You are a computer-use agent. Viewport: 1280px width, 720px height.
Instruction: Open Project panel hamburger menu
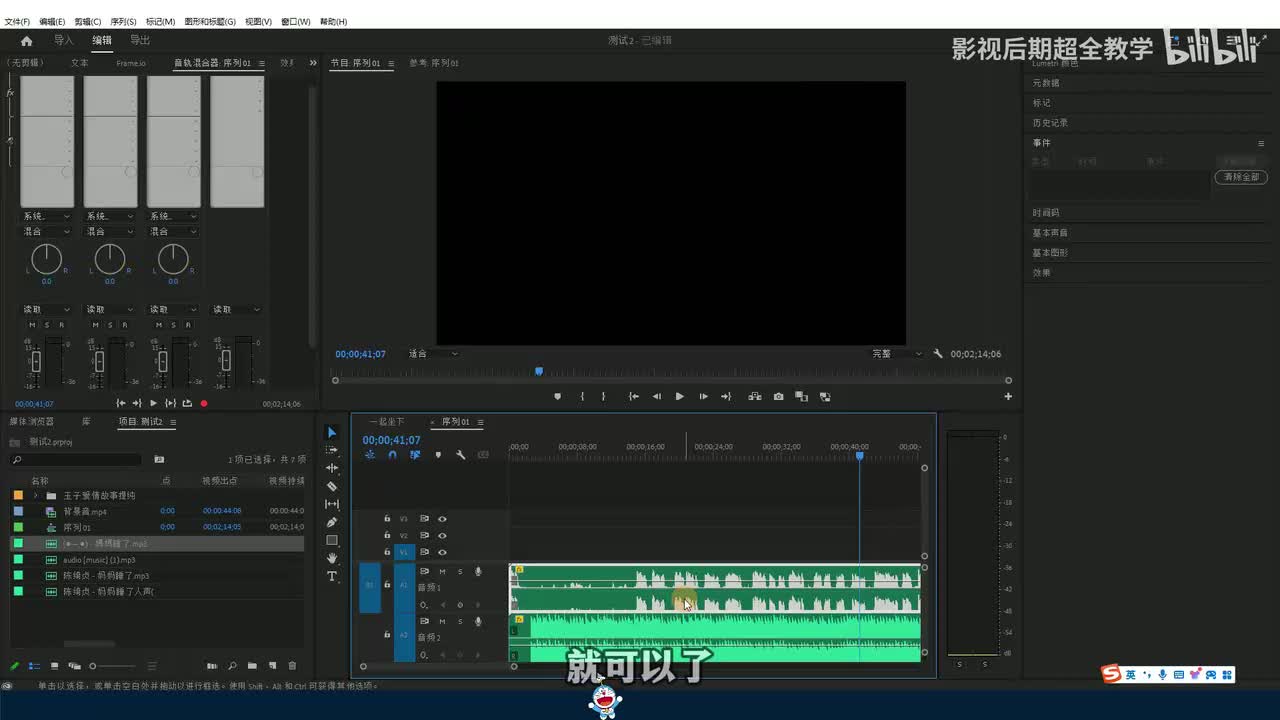(x=173, y=422)
